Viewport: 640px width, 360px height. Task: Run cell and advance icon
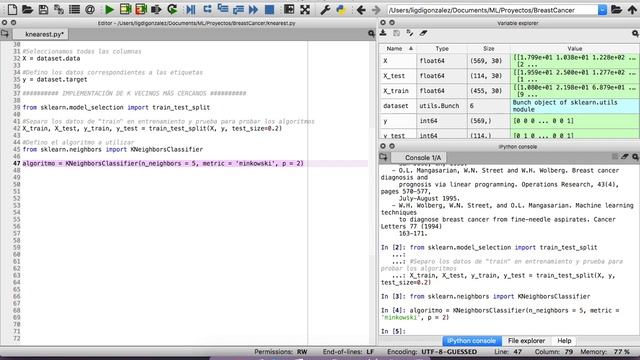coord(141,9)
